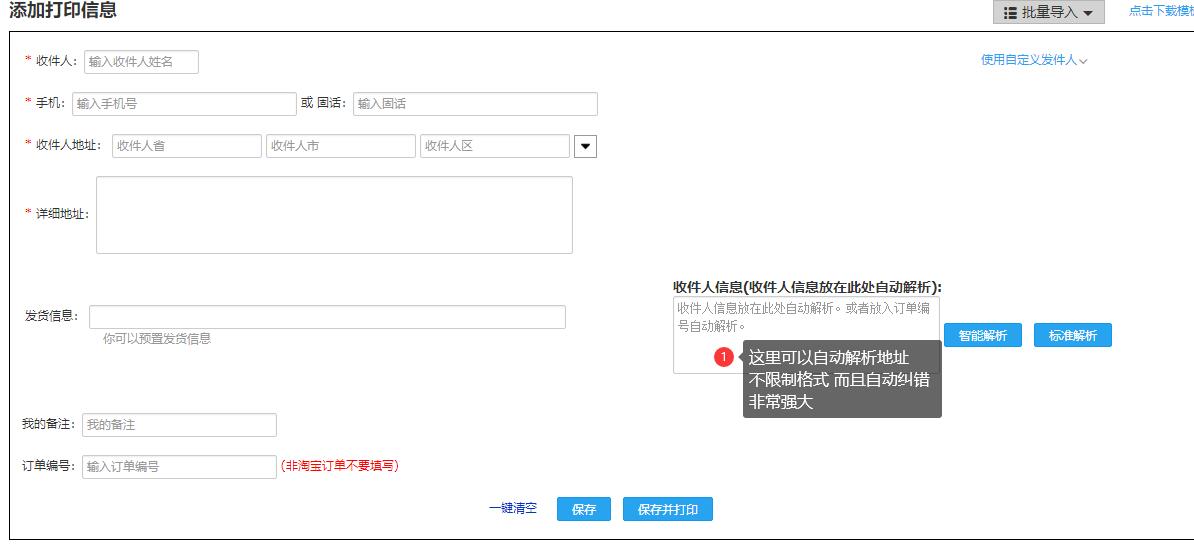The height and width of the screenshot is (557, 1194).
Task: Click the 点击下载模板 link
Action: pyautogui.click(x=1160, y=11)
